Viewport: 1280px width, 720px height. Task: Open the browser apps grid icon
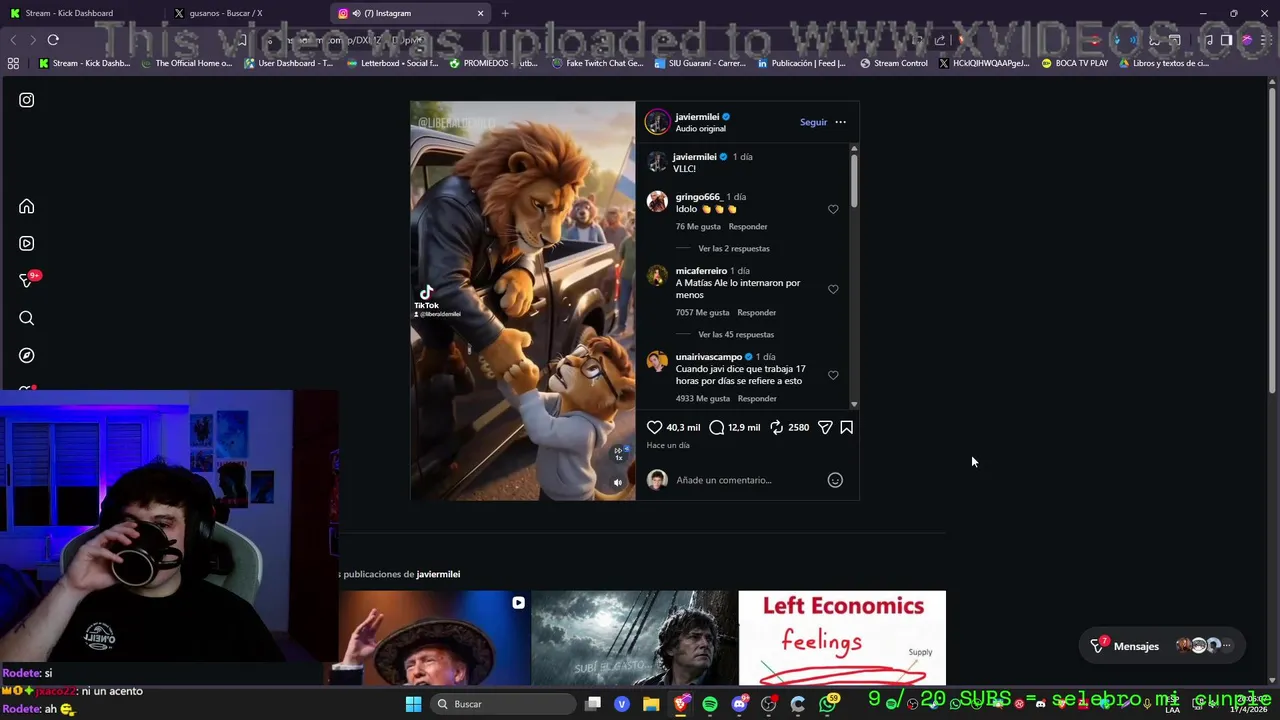(13, 63)
